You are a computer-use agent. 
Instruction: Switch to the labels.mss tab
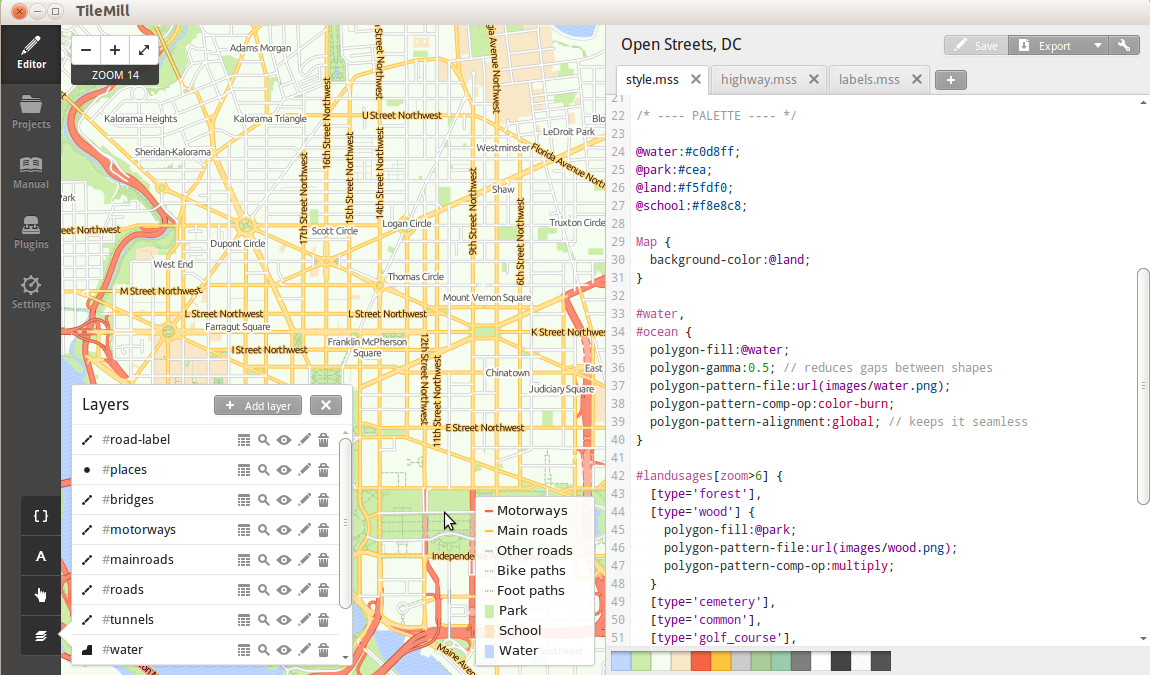[869, 80]
